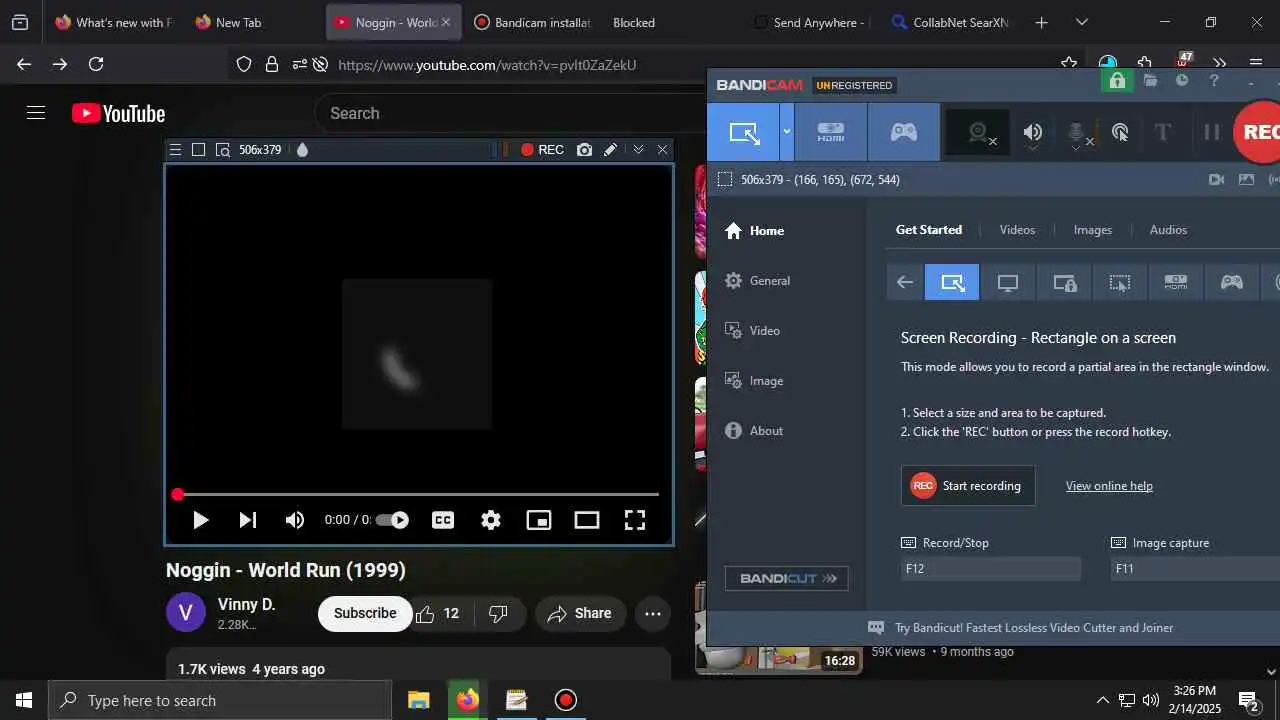Select game controller mode in Get Started row

tap(1232, 283)
